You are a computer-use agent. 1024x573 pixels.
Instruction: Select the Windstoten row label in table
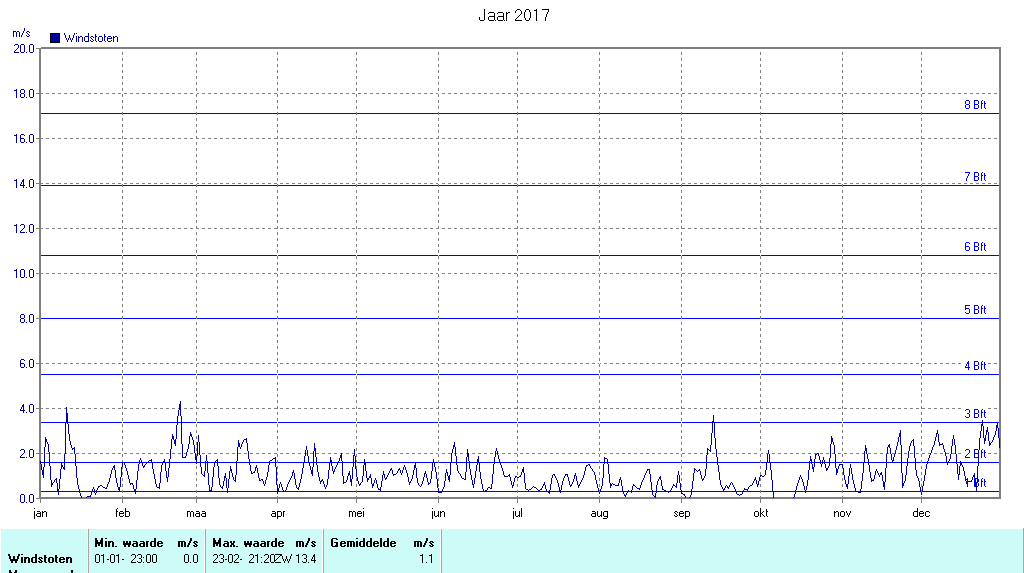(x=41, y=559)
